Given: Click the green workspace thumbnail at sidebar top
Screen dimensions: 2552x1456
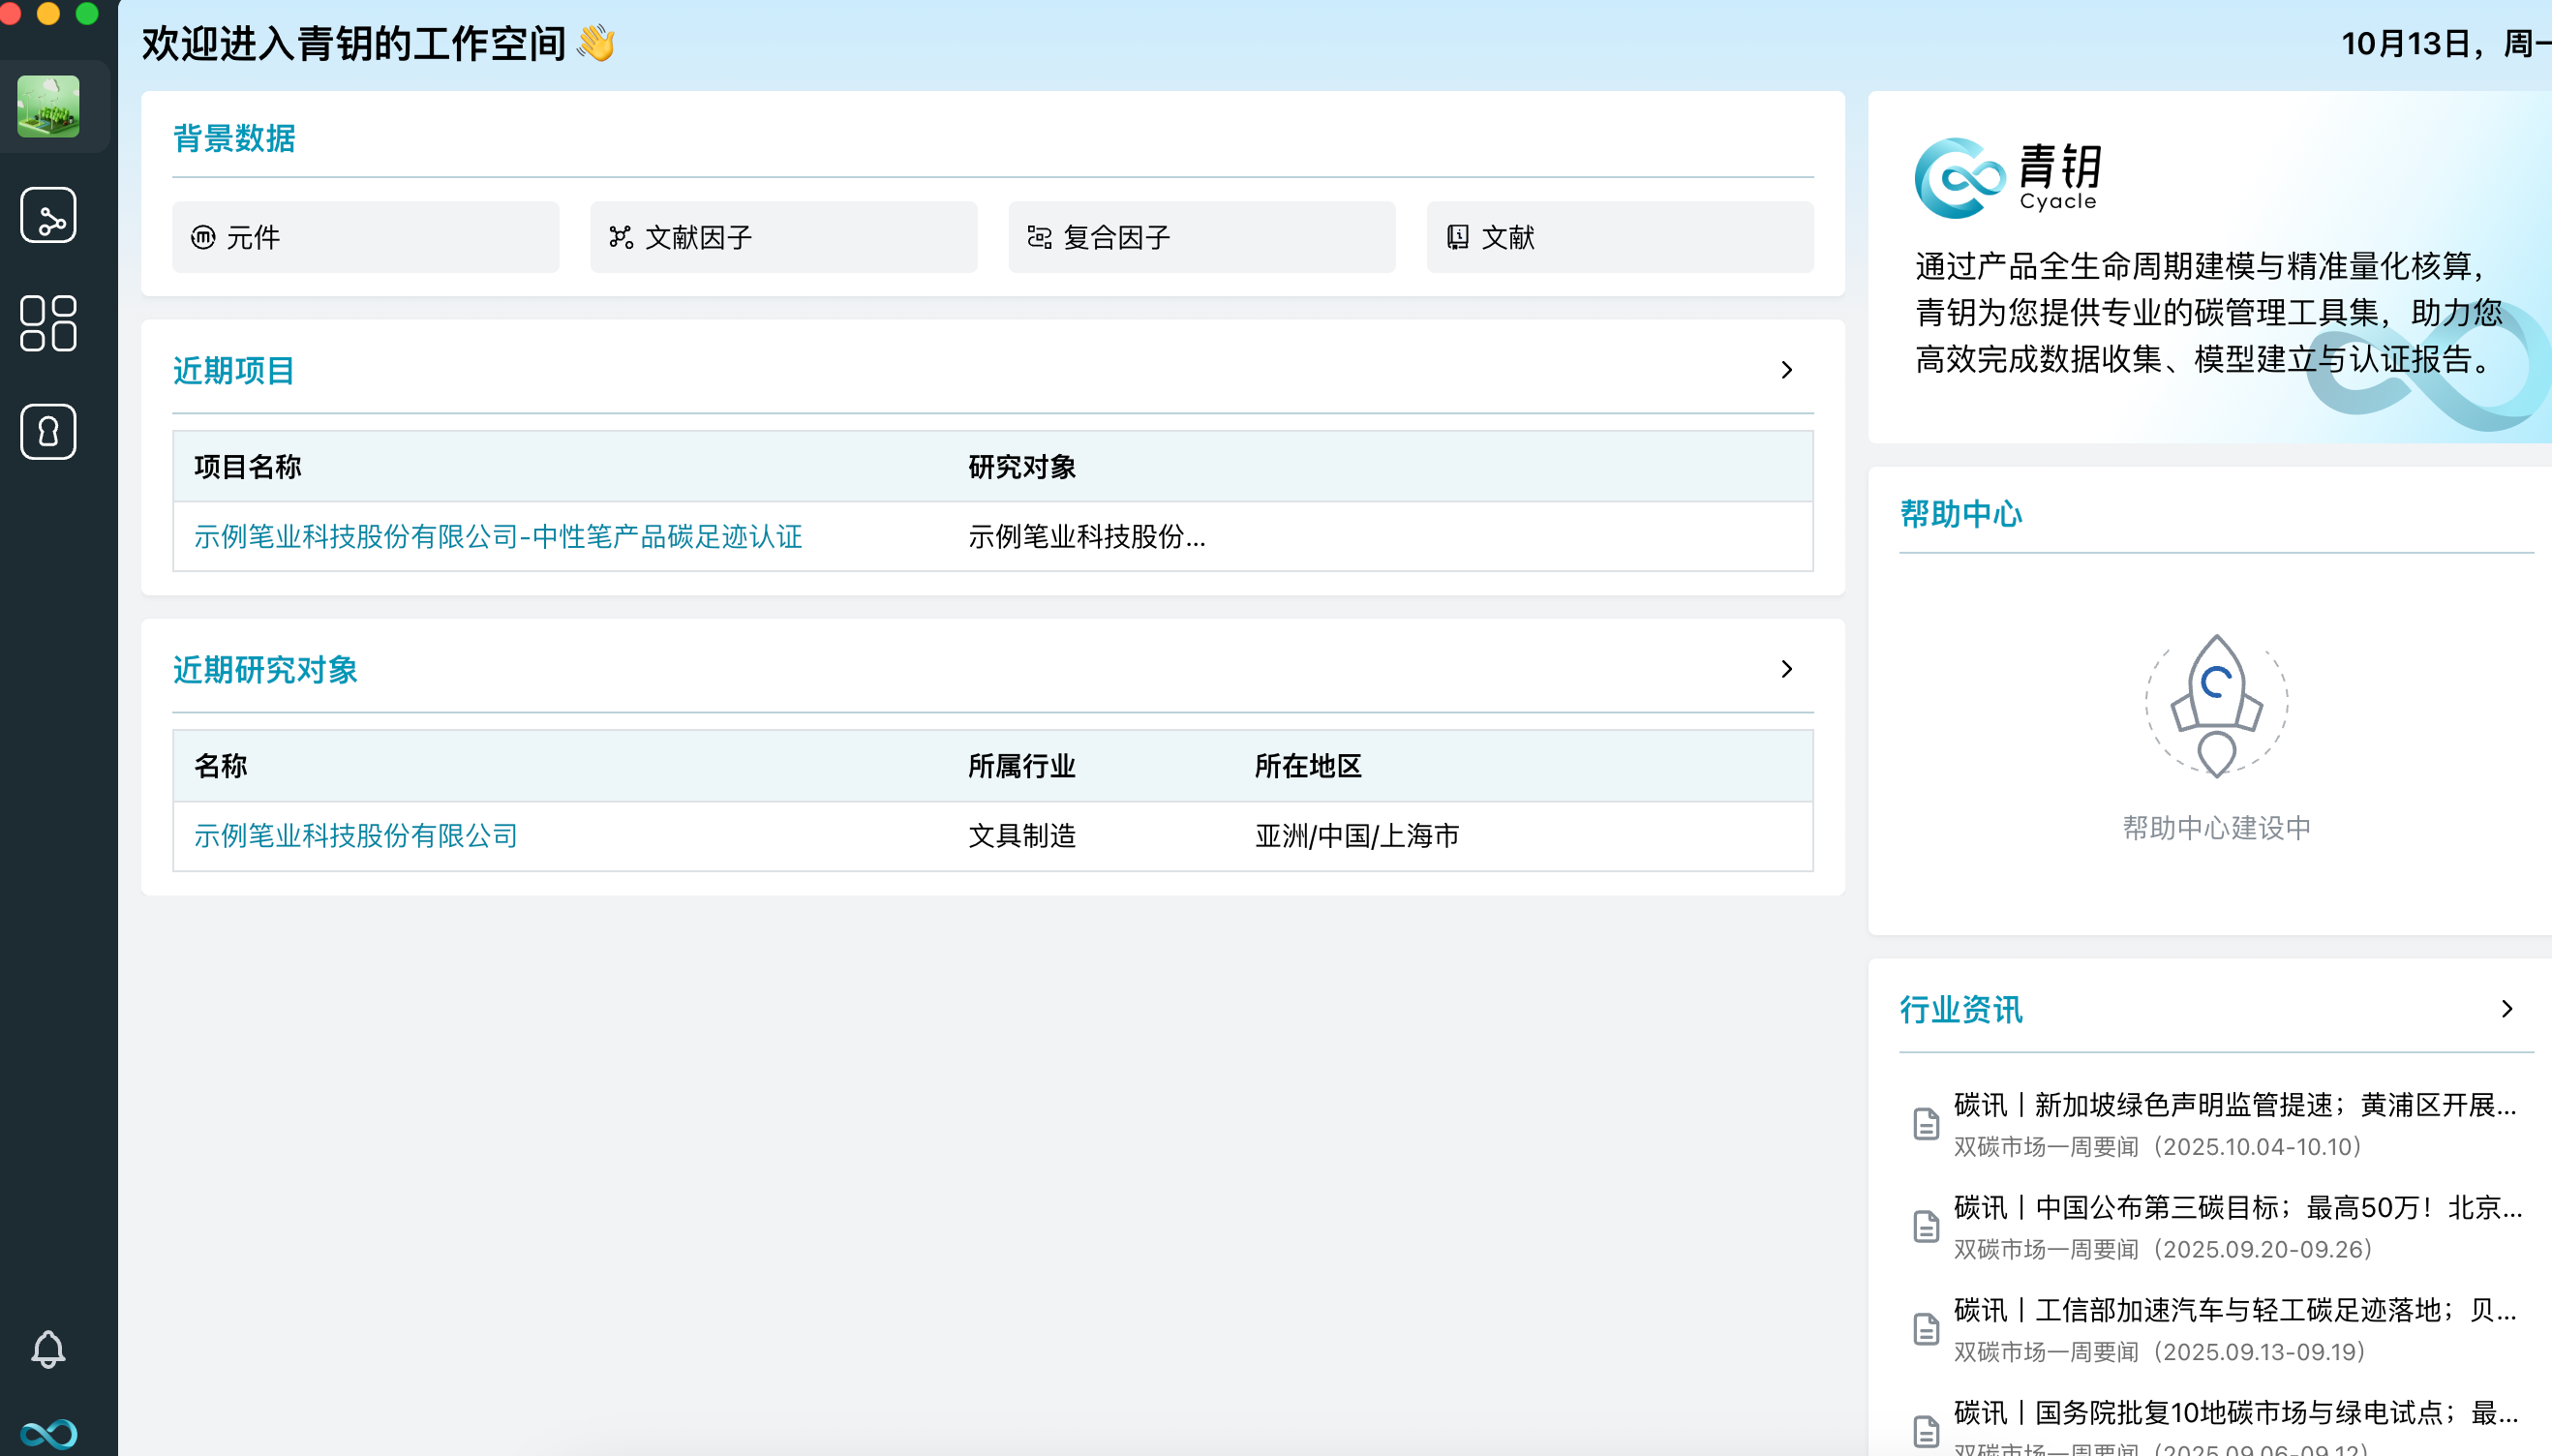Looking at the screenshot, I should (47, 107).
